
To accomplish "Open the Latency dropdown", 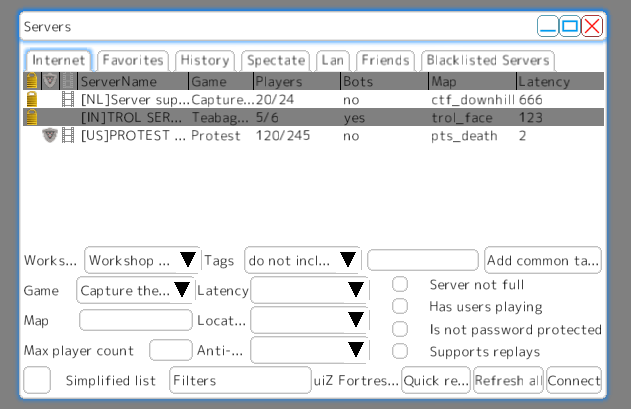I will [x=308, y=291].
